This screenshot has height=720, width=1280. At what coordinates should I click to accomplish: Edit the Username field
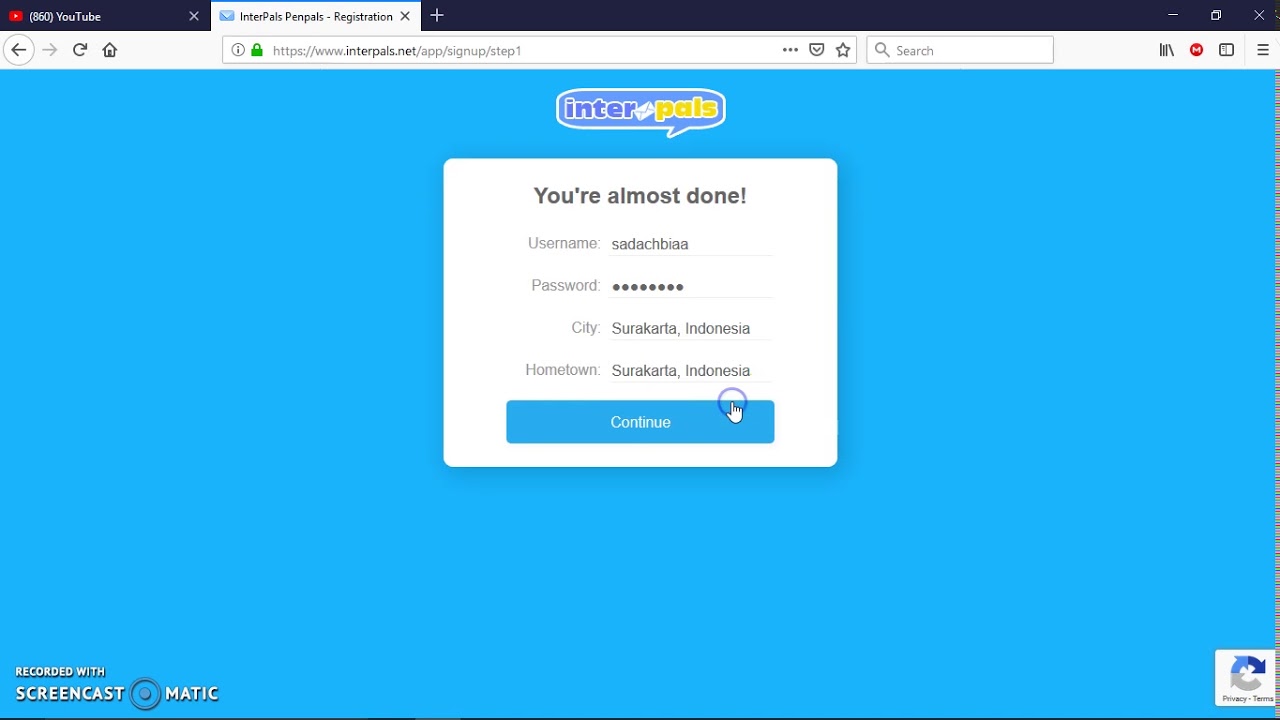pos(691,244)
